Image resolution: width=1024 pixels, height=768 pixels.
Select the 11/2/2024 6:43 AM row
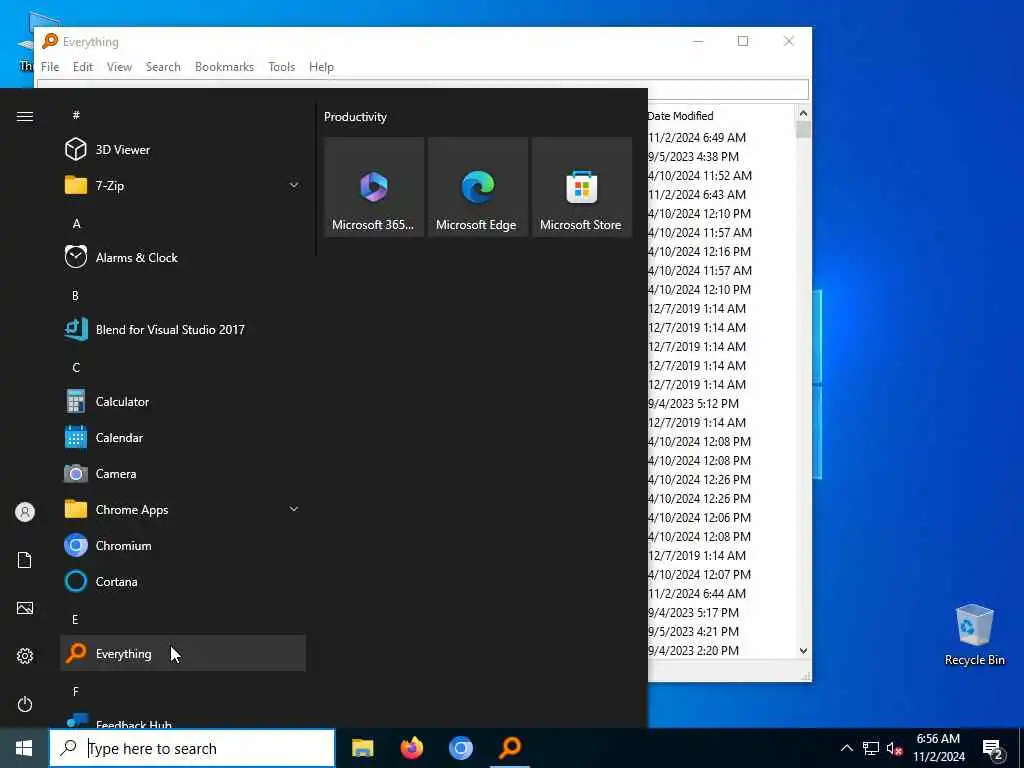(697, 194)
